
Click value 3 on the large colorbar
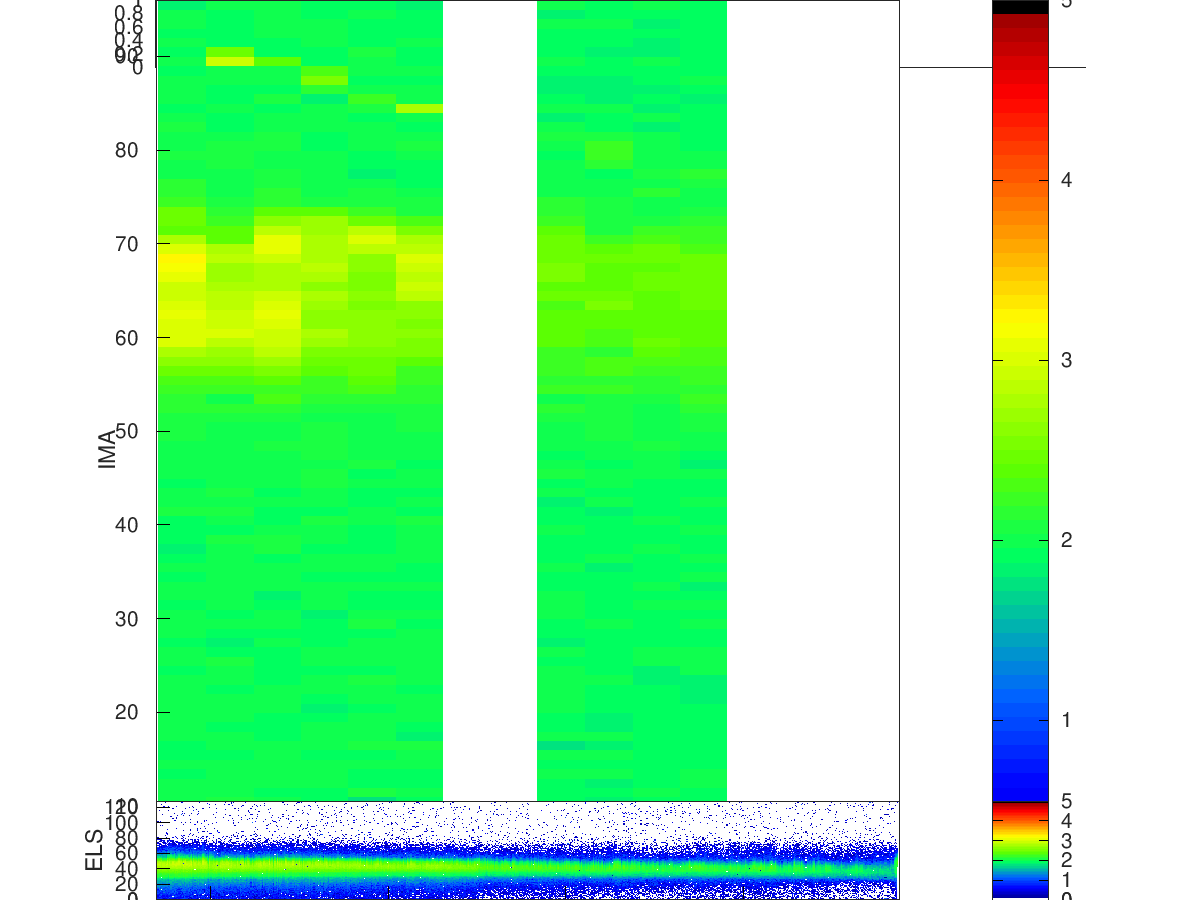pyautogui.click(x=1067, y=360)
